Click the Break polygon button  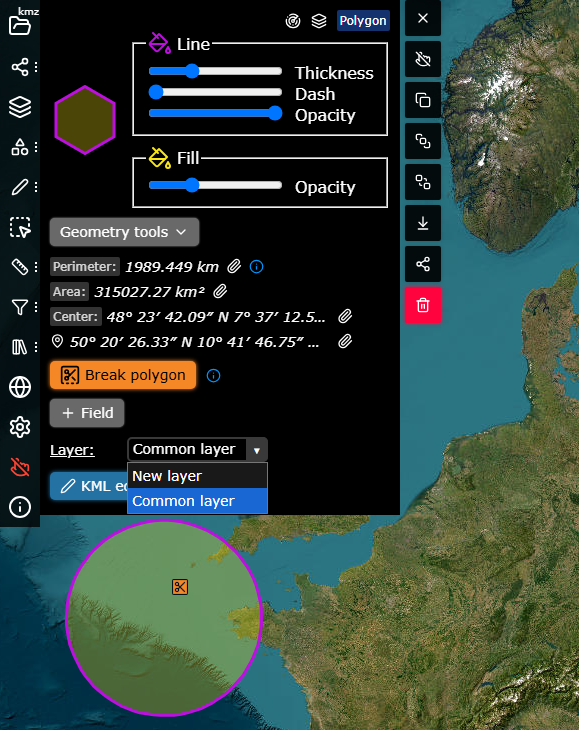123,375
